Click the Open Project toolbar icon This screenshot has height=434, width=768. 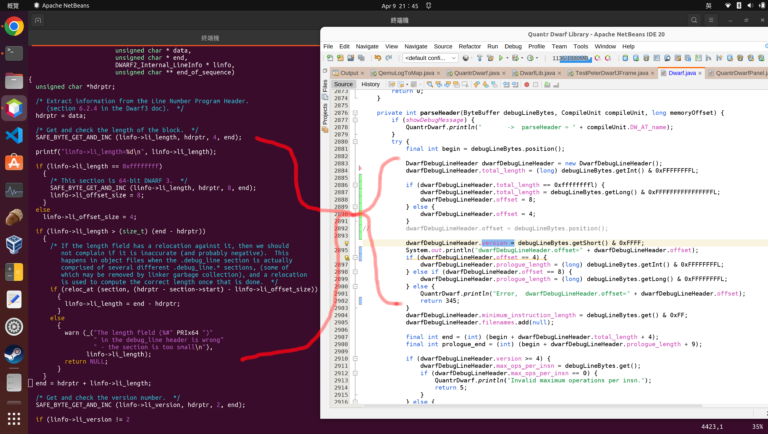coord(351,58)
